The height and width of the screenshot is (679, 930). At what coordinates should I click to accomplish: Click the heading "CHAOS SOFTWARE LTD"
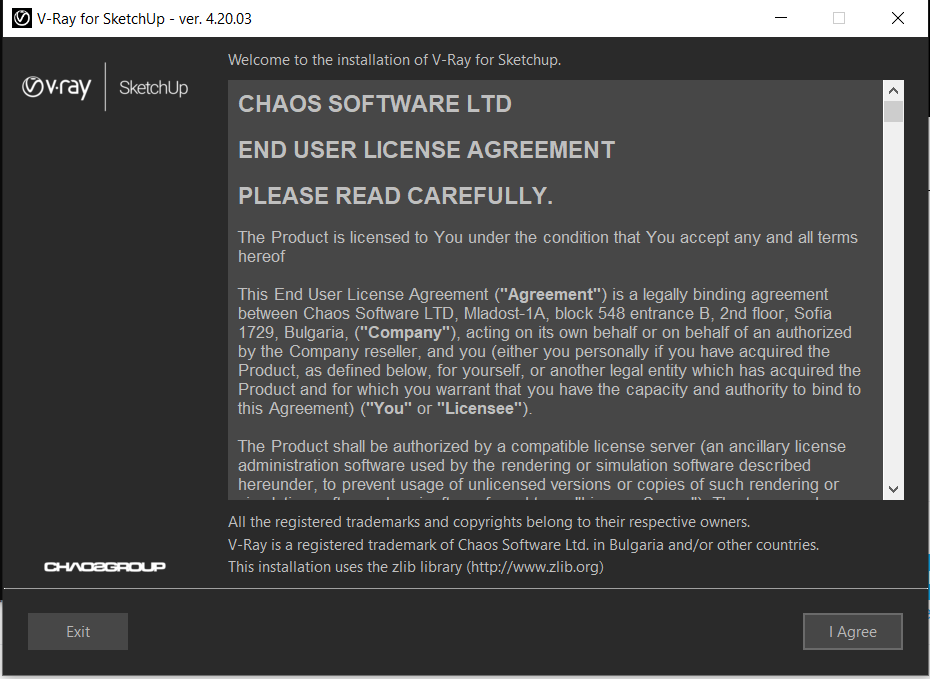(375, 104)
